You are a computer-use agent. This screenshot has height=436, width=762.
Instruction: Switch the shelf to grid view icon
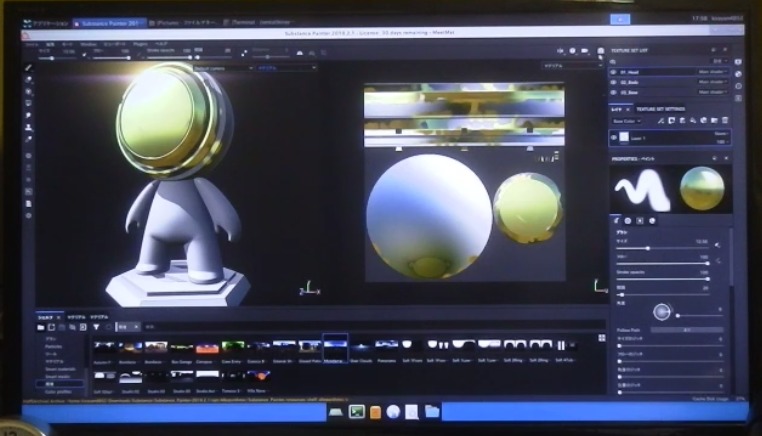pos(602,338)
